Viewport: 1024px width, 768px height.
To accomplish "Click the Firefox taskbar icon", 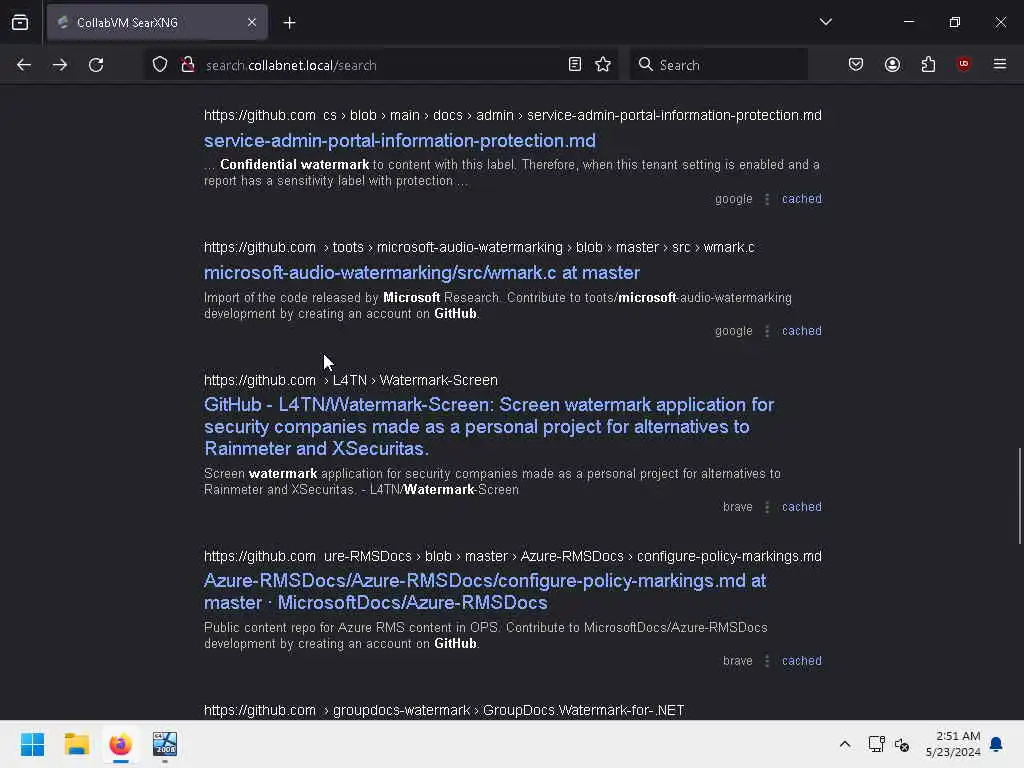I will pyautogui.click(x=121, y=744).
